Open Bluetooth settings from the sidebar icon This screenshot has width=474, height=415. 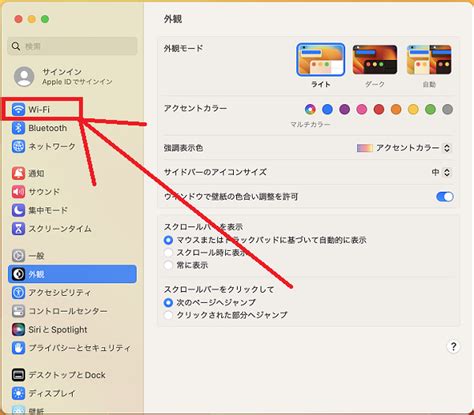[x=18, y=128]
